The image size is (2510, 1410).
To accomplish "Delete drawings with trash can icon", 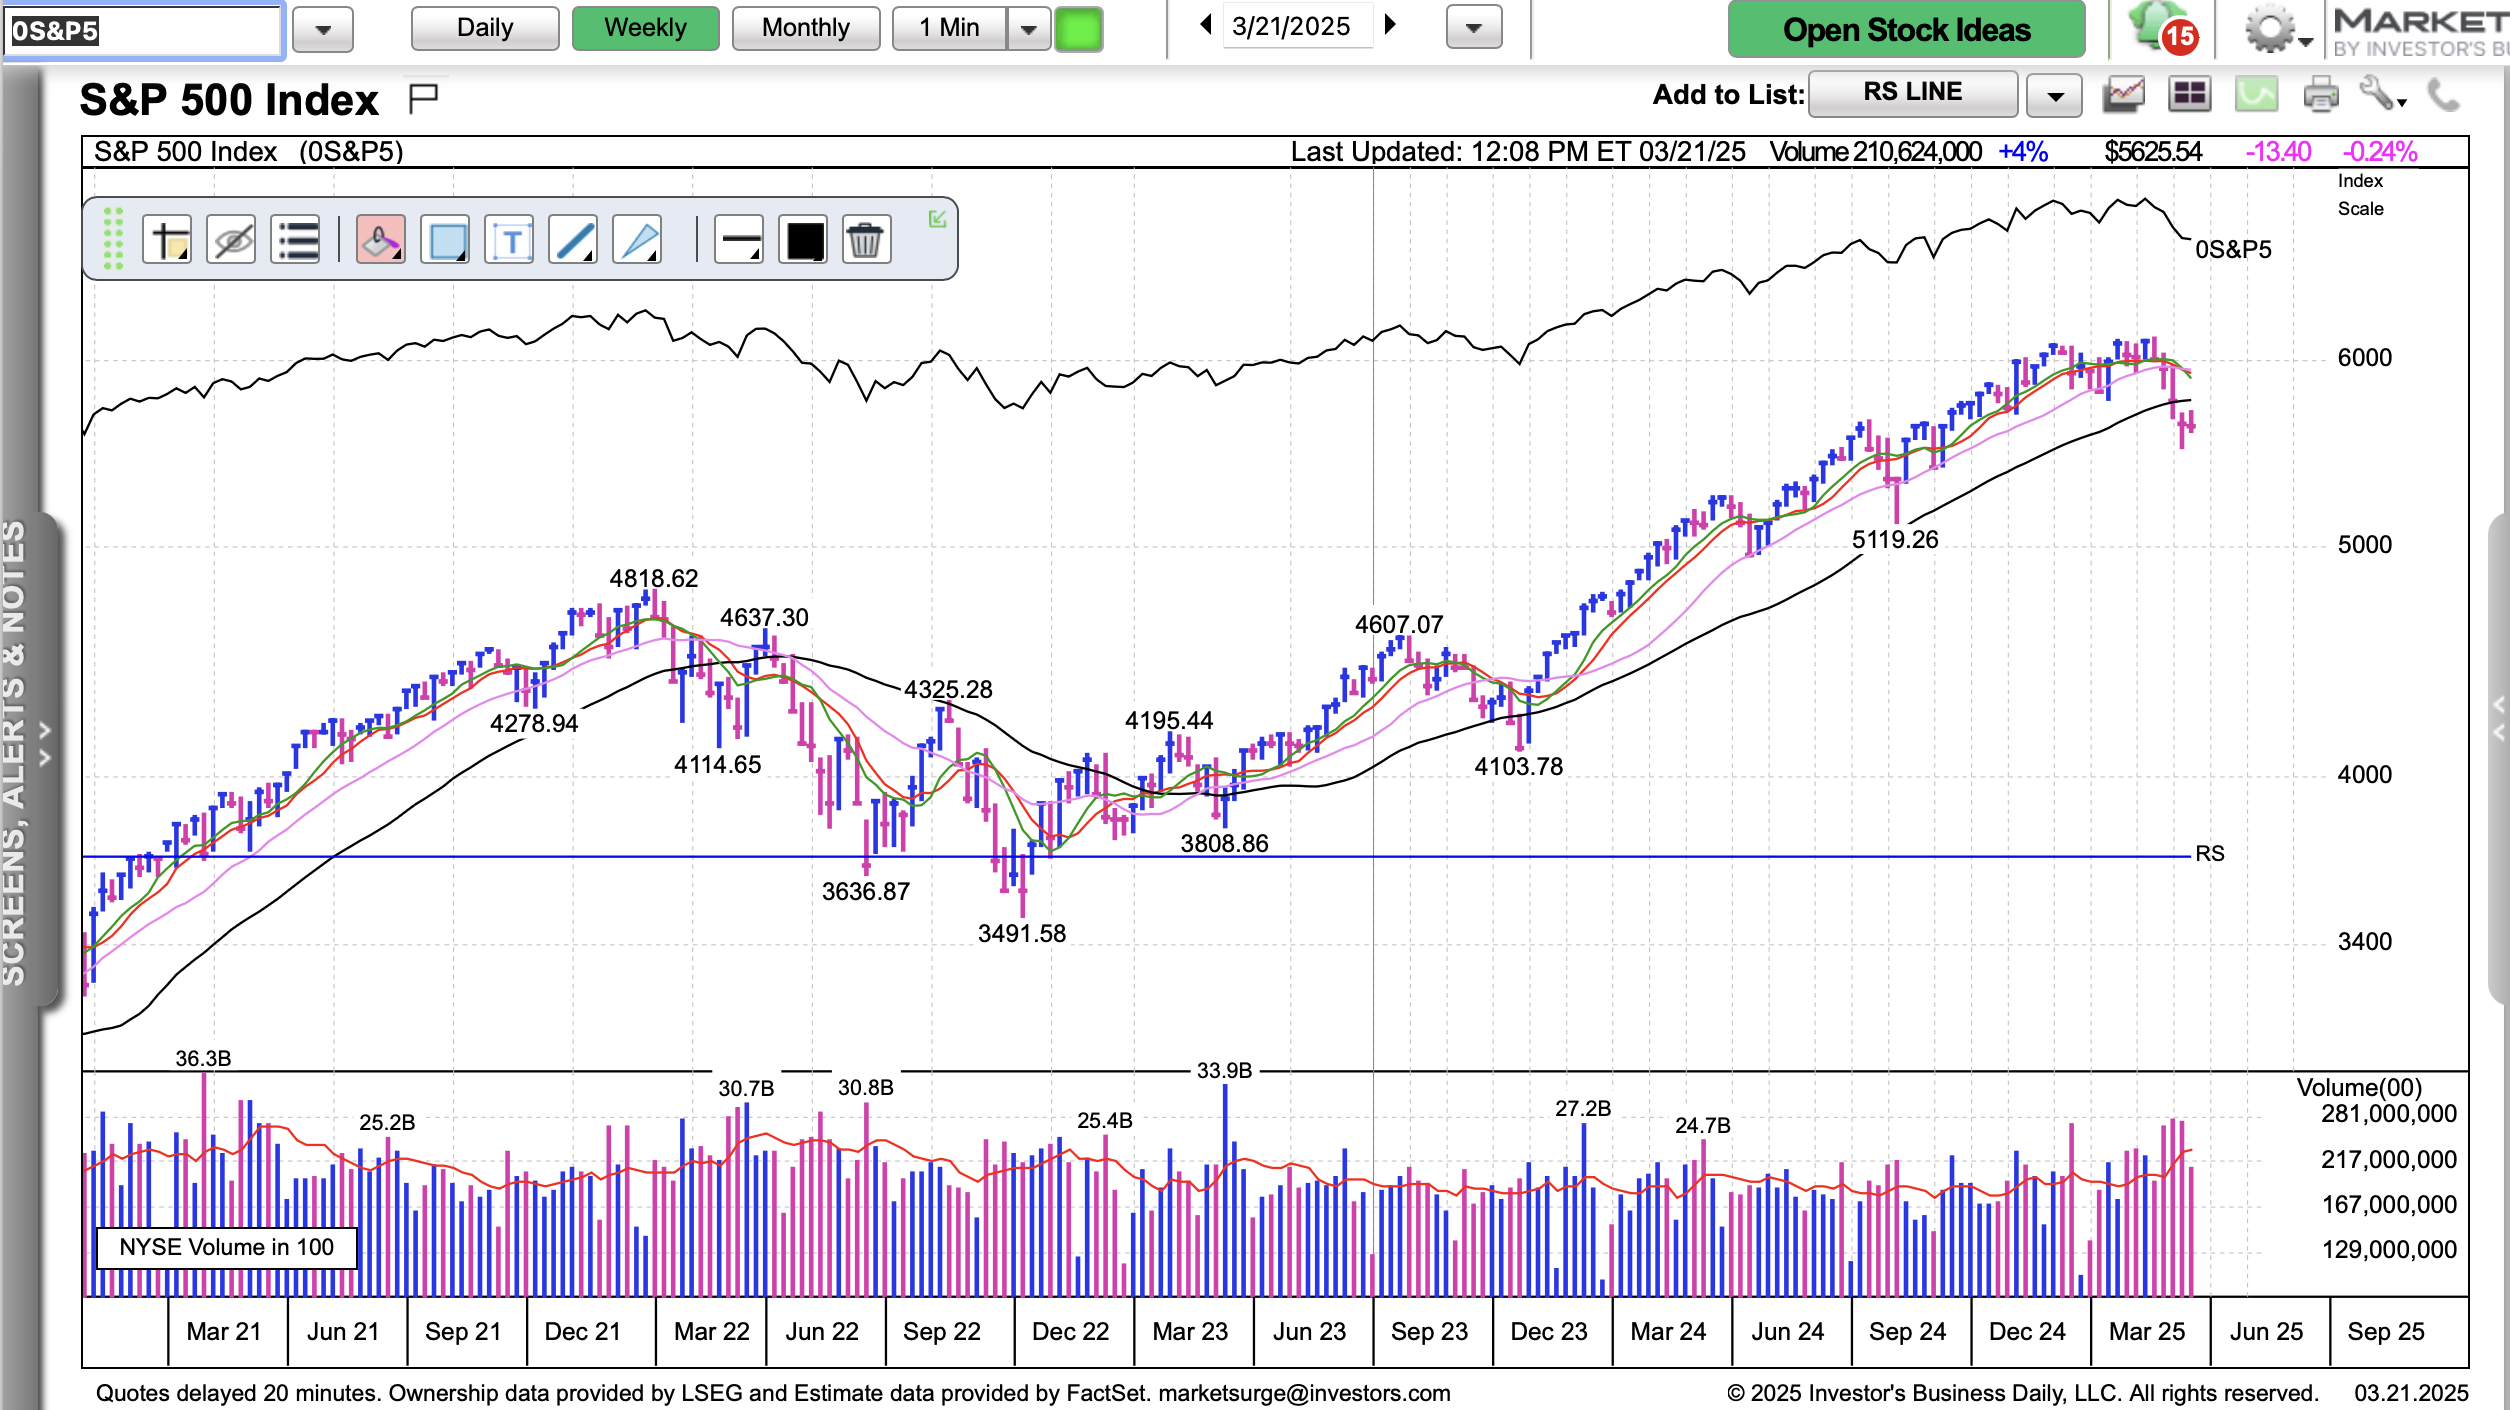I will tap(865, 240).
